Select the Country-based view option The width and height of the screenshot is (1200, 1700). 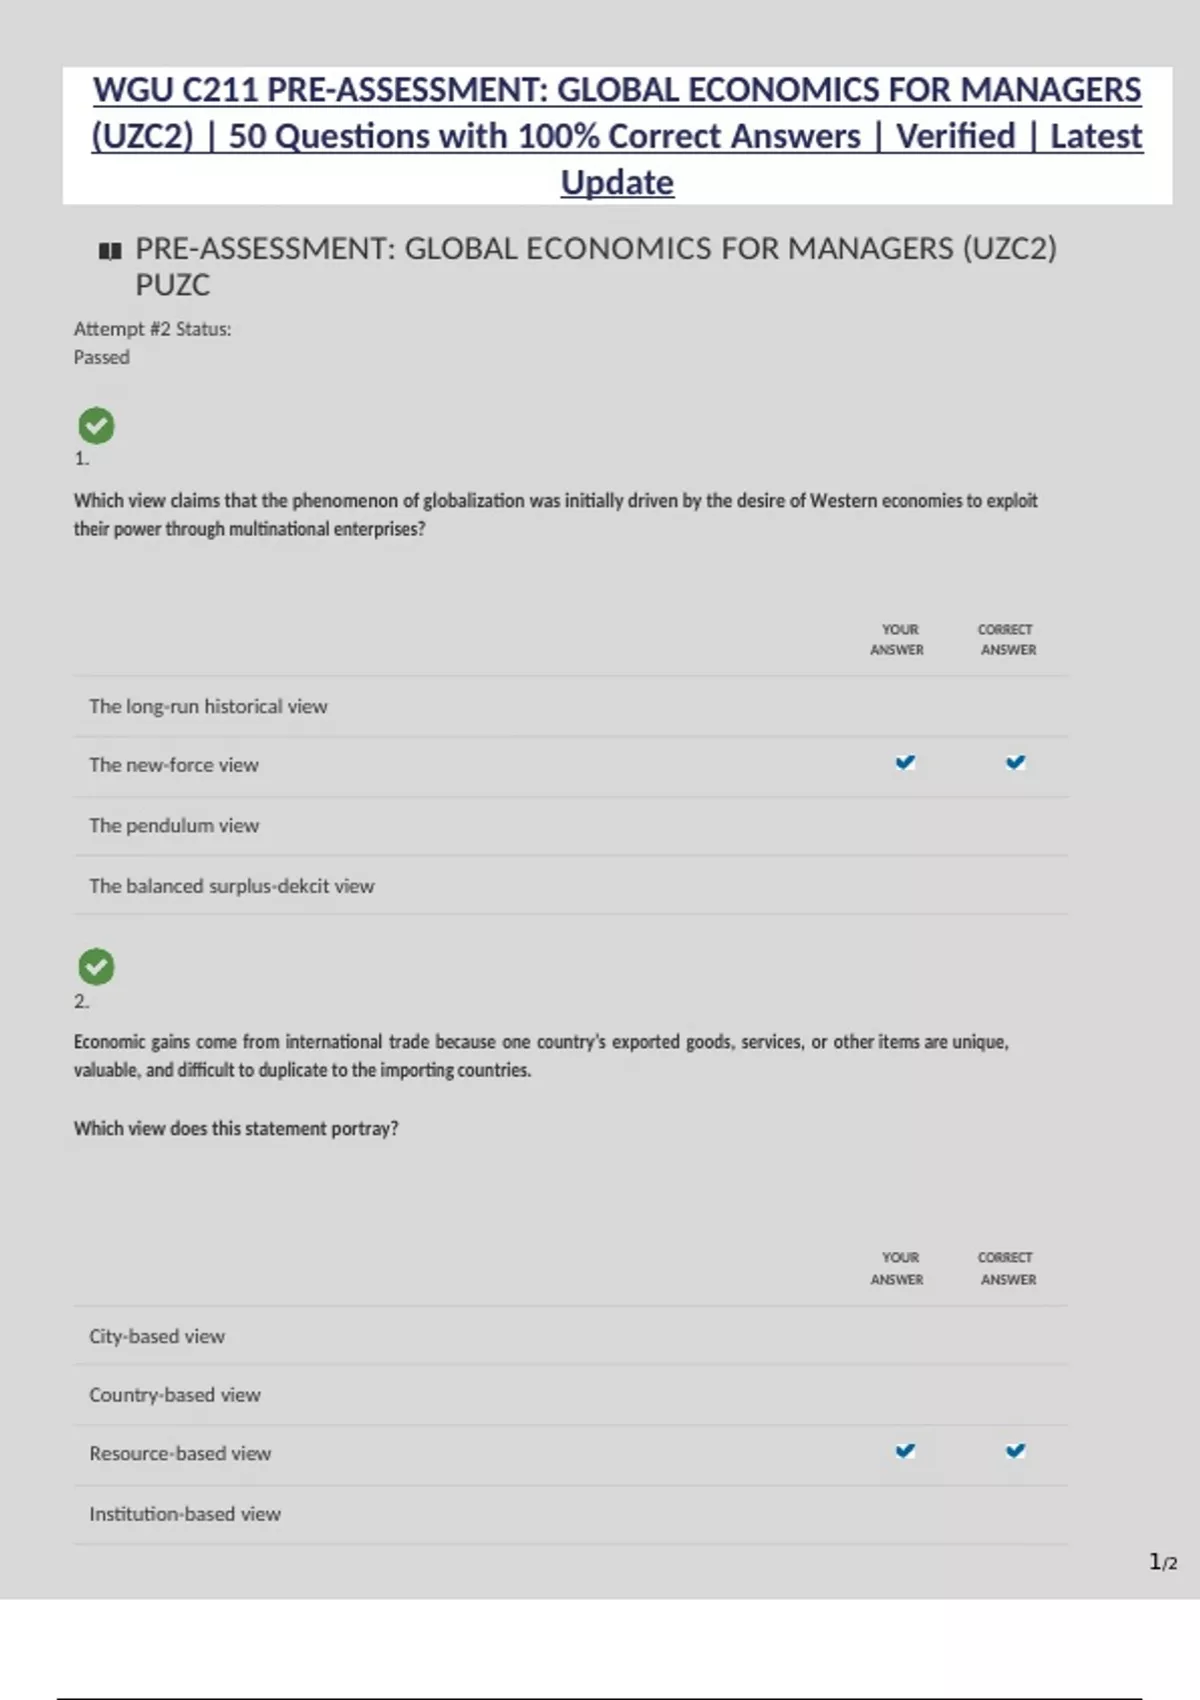pyautogui.click(x=175, y=1395)
